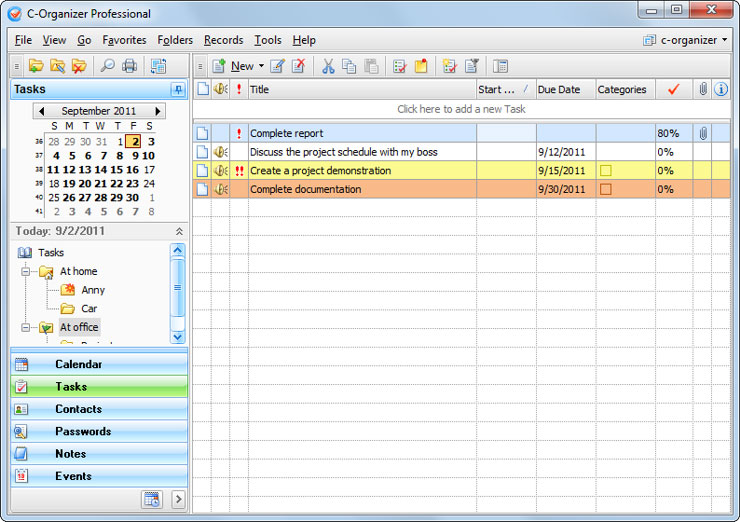Viewport: 740px width, 522px height.
Task: Click the attachment paperclip on Complete report
Action: coord(703,133)
